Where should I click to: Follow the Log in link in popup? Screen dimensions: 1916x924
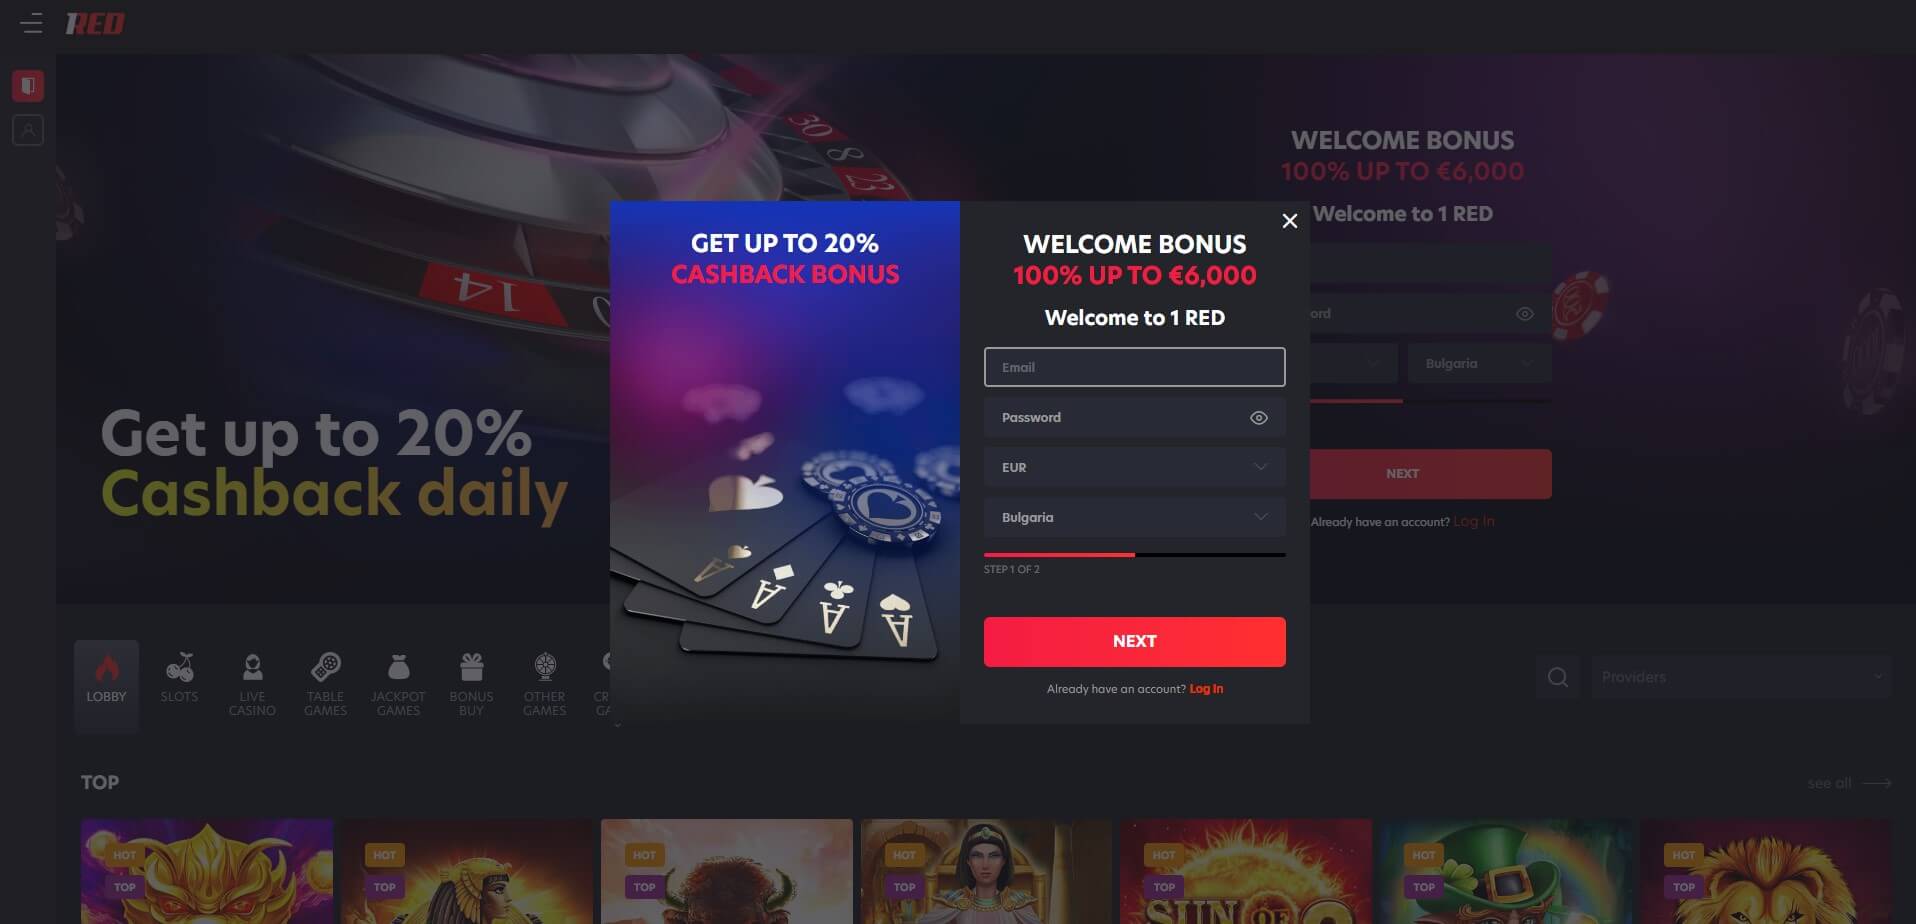tap(1206, 689)
